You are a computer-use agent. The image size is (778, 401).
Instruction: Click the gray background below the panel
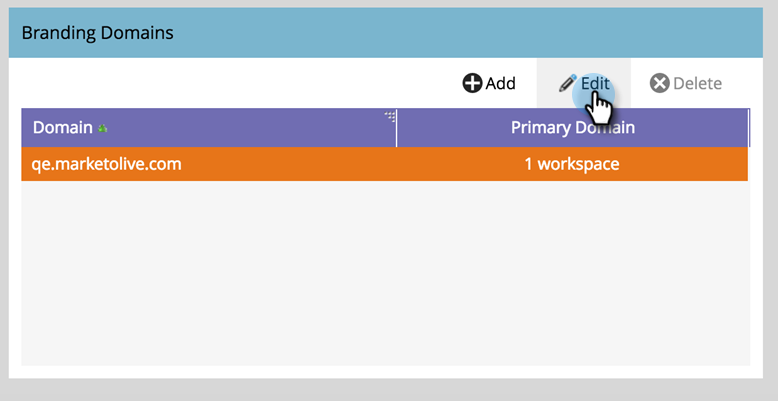pos(388,391)
